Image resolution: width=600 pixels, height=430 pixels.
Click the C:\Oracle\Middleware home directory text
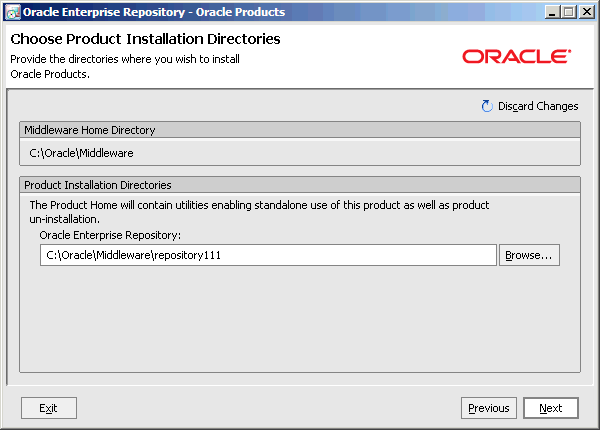[x=82, y=153]
